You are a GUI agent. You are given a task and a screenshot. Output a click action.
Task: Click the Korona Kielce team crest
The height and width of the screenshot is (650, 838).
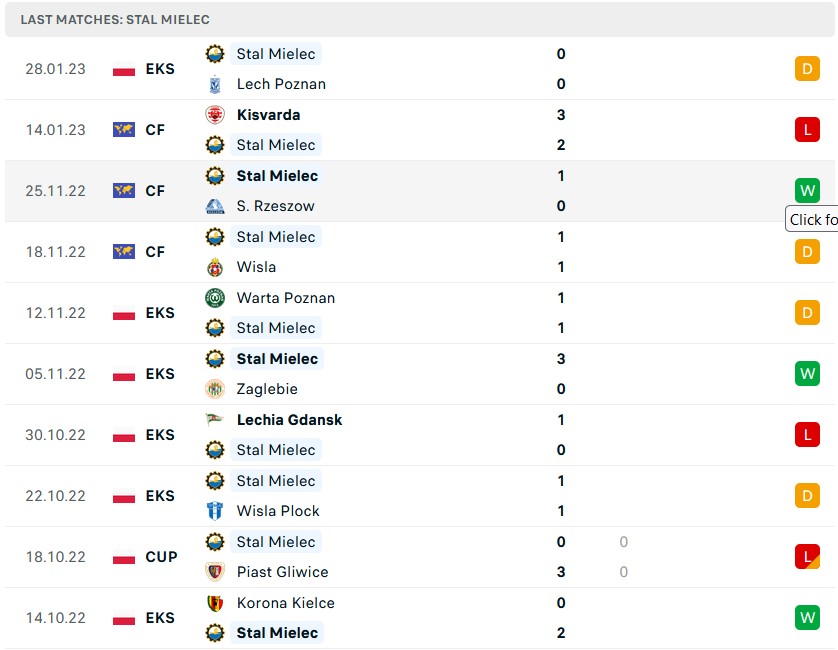(x=215, y=603)
